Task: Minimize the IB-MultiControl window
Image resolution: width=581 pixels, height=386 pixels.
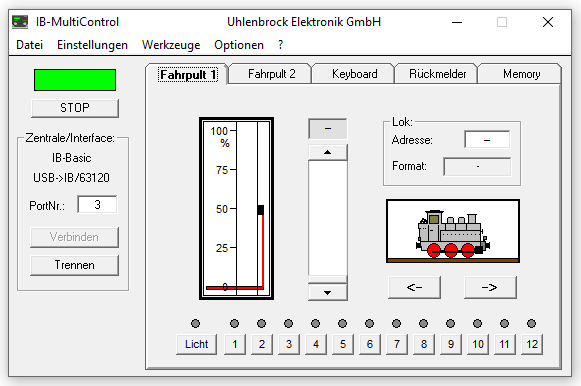Action: [457, 22]
